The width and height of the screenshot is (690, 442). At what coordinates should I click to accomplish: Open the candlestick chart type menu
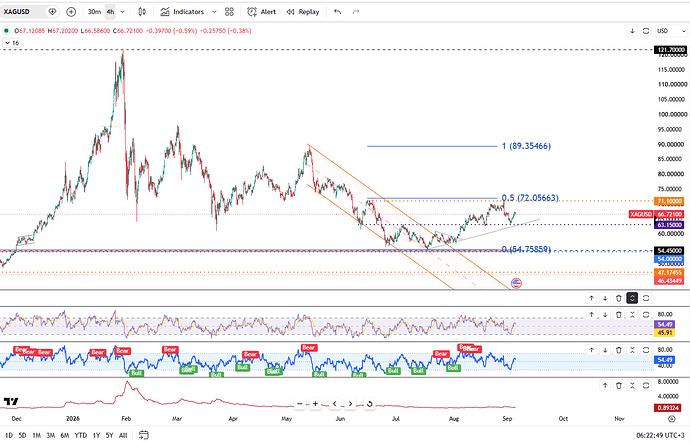pos(142,12)
